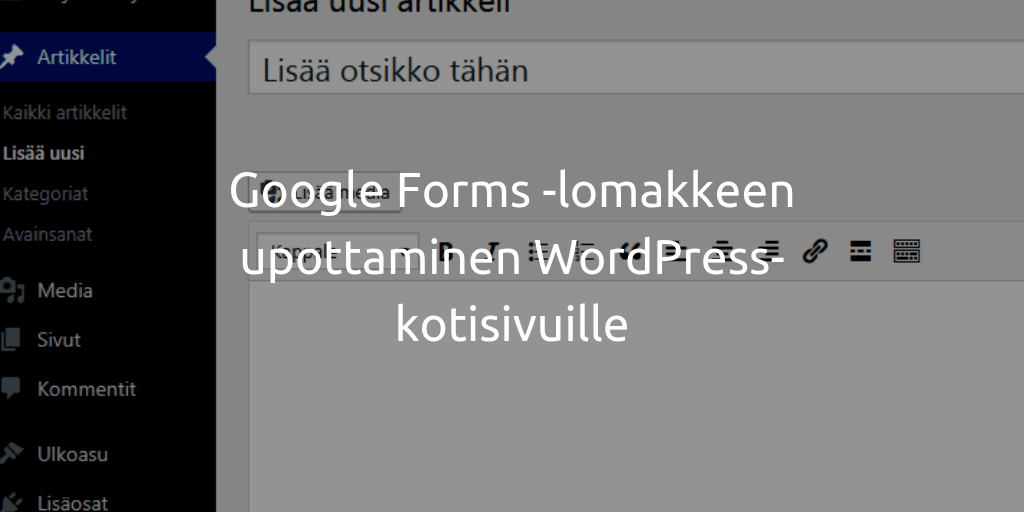
Task: Insert a numbered list
Action: tap(585, 251)
